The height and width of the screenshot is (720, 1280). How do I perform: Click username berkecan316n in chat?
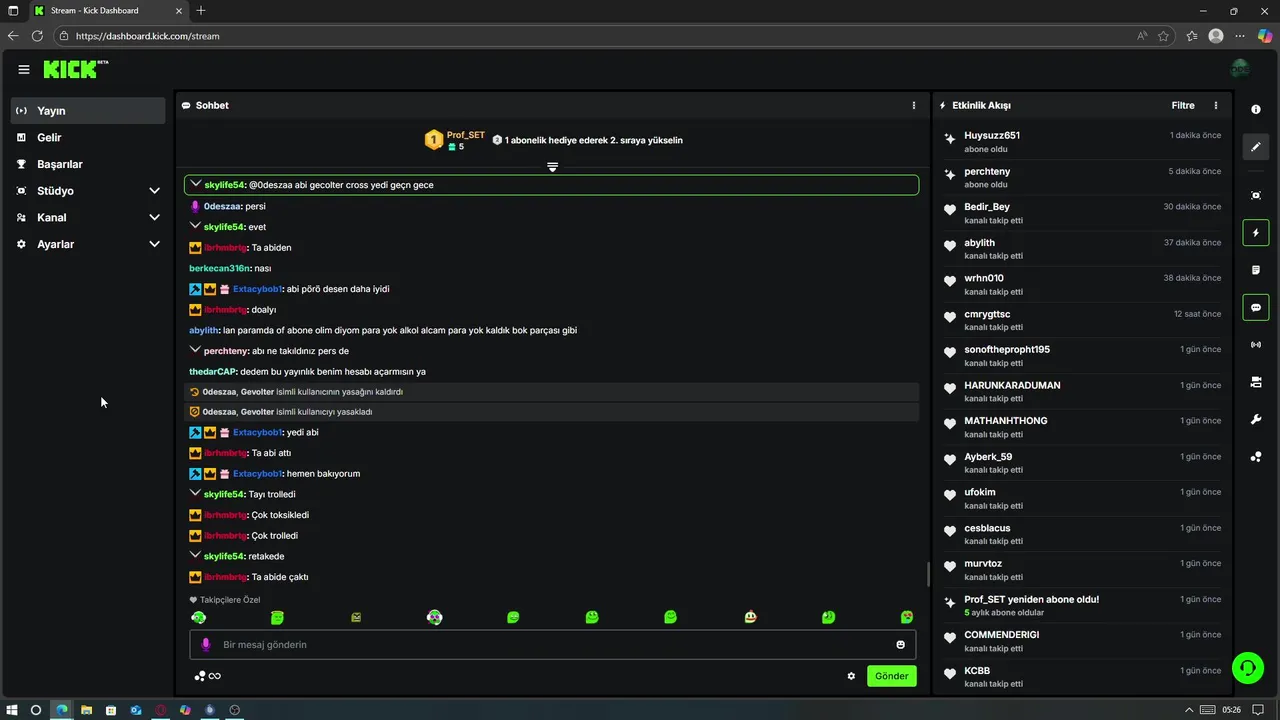tap(219, 268)
